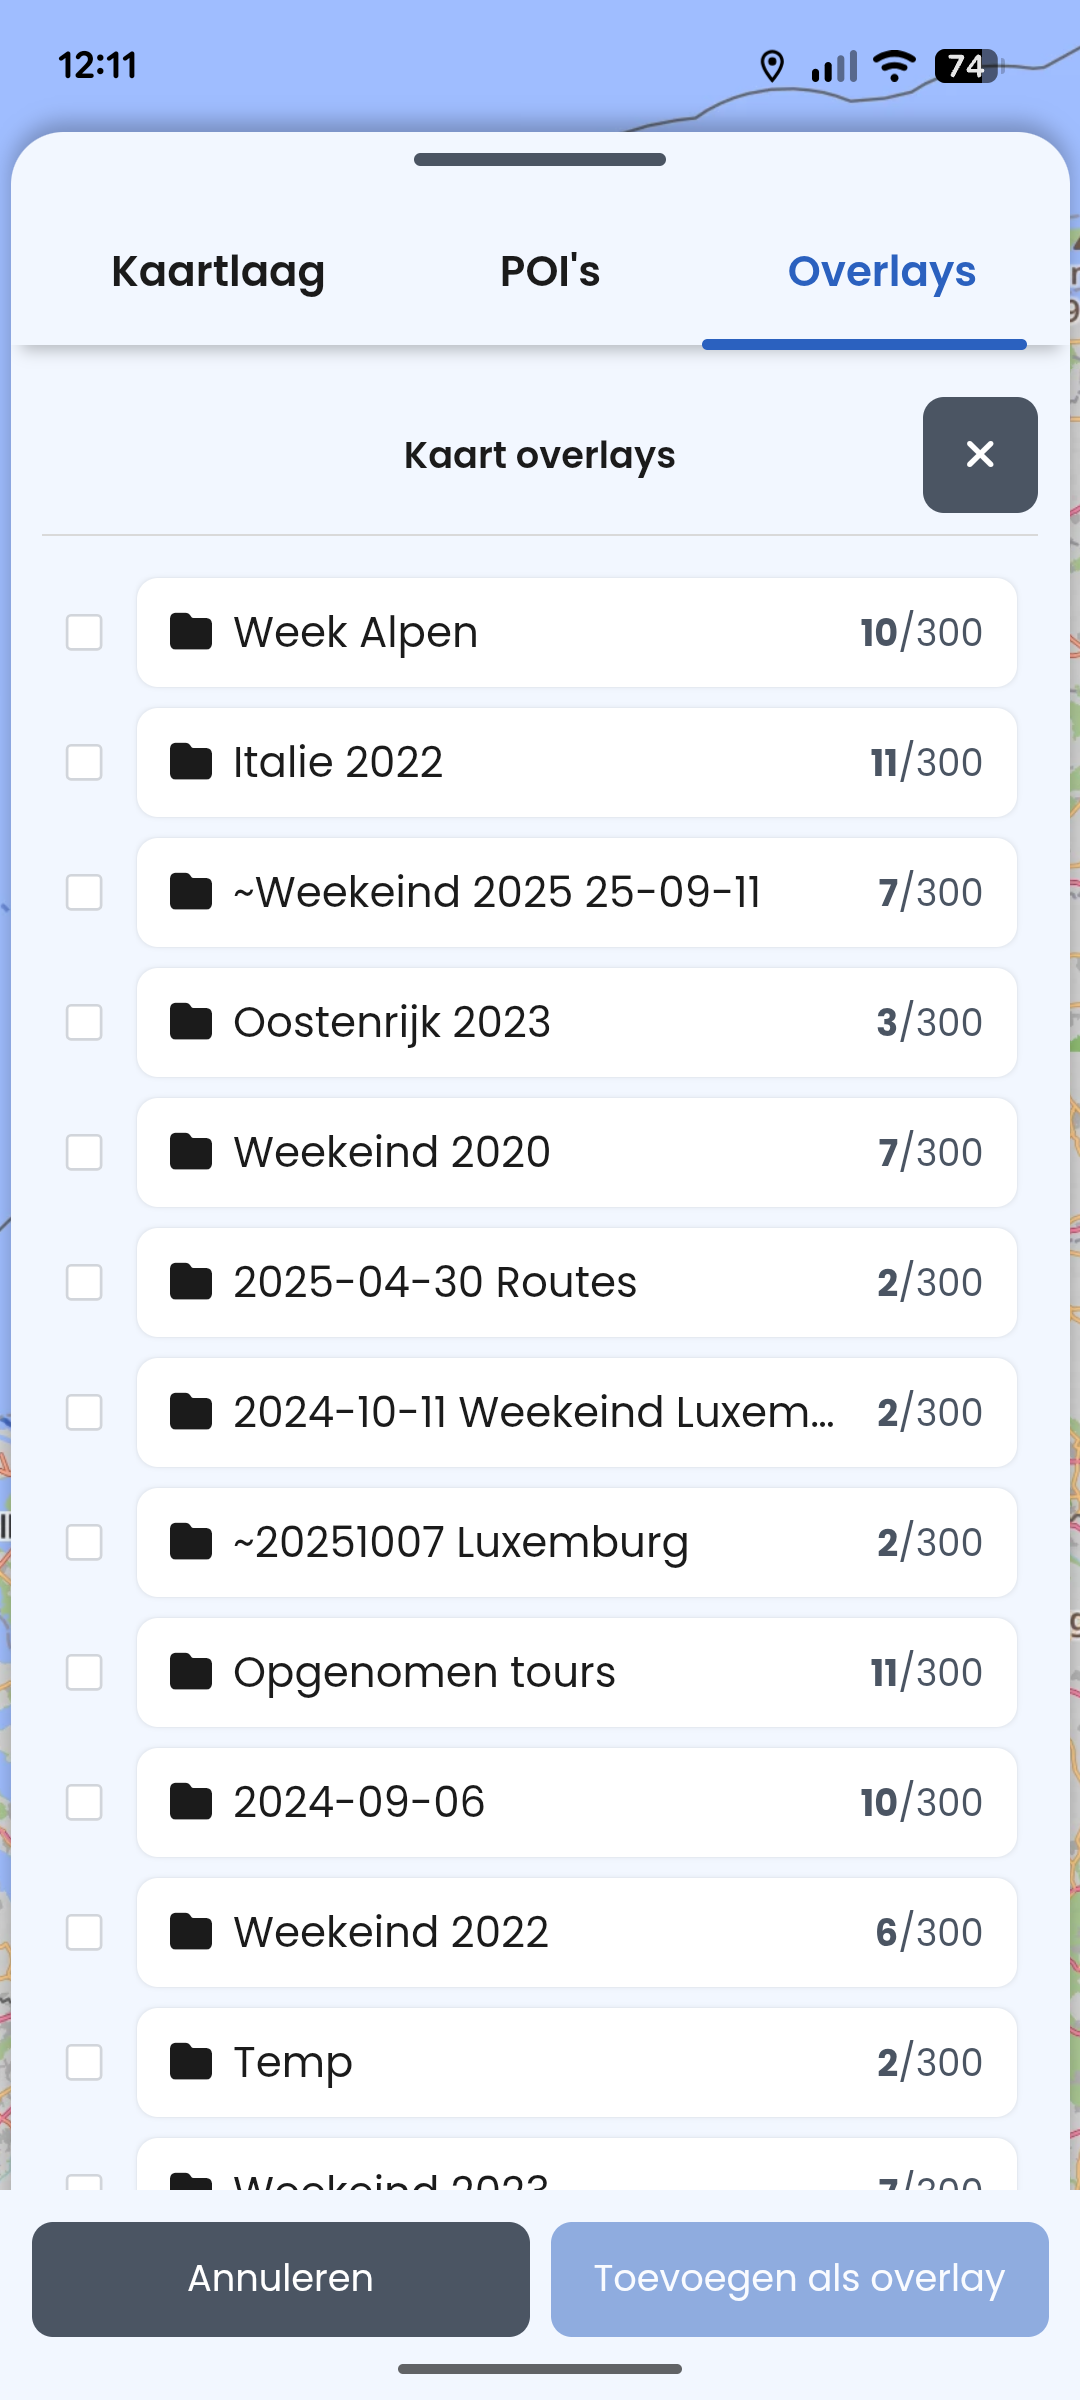Close the Kaart overlays panel with X
The height and width of the screenshot is (2400, 1080).
coord(980,455)
